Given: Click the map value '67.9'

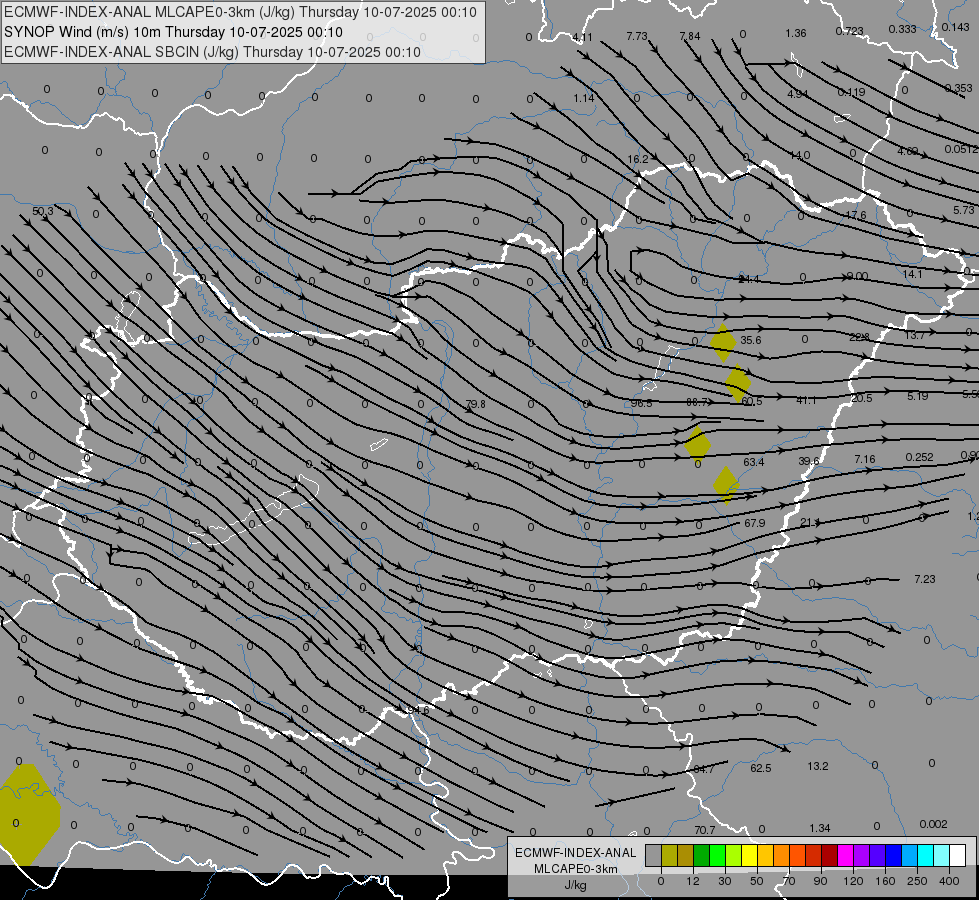Looking at the screenshot, I should [754, 523].
